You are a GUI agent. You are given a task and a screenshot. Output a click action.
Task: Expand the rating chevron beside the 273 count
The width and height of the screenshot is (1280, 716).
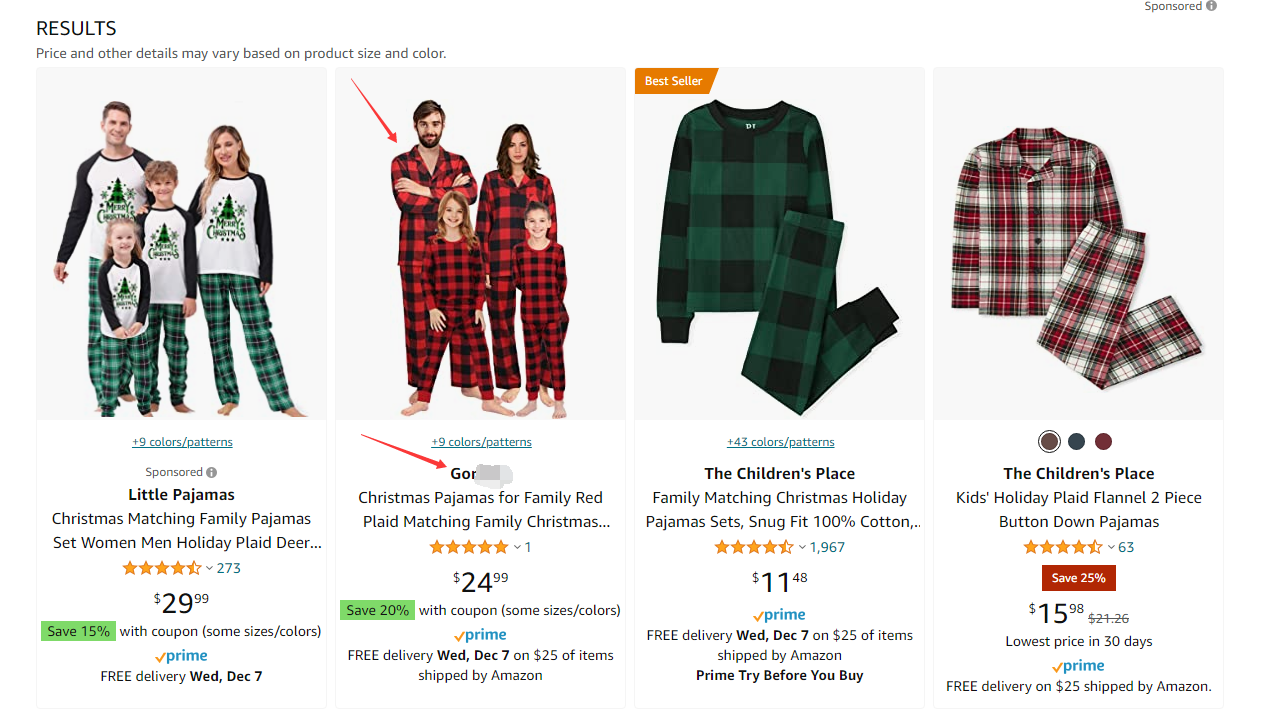pos(209,568)
